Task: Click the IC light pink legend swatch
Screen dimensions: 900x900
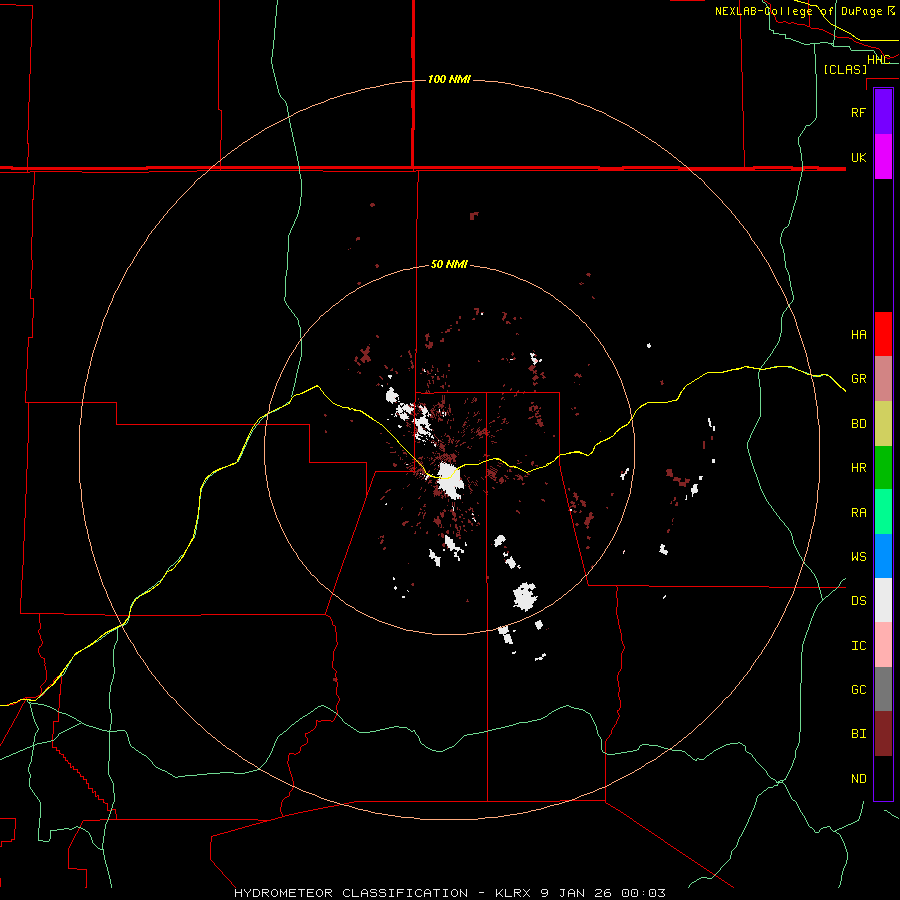Action: point(883,645)
